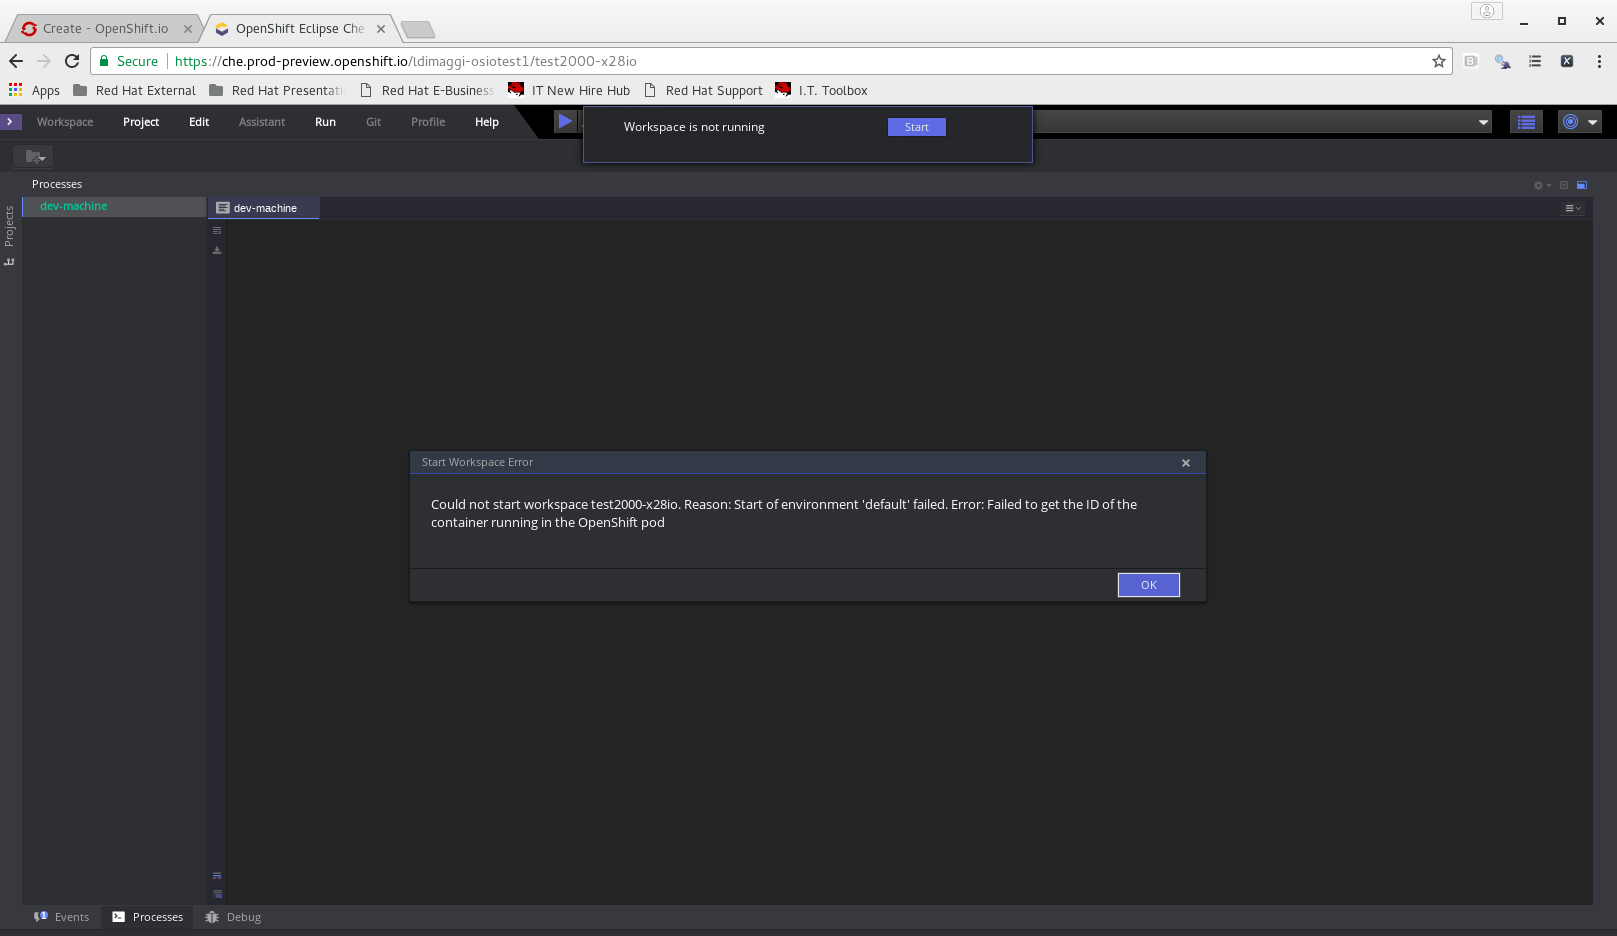Open the Git menu
The width and height of the screenshot is (1617, 936).
pos(373,121)
